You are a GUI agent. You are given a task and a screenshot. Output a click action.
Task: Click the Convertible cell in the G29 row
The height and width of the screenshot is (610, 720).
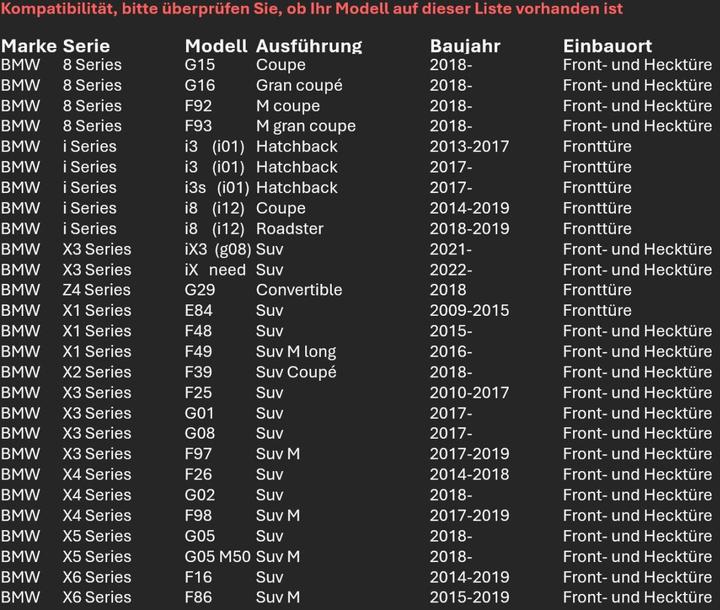(x=299, y=290)
